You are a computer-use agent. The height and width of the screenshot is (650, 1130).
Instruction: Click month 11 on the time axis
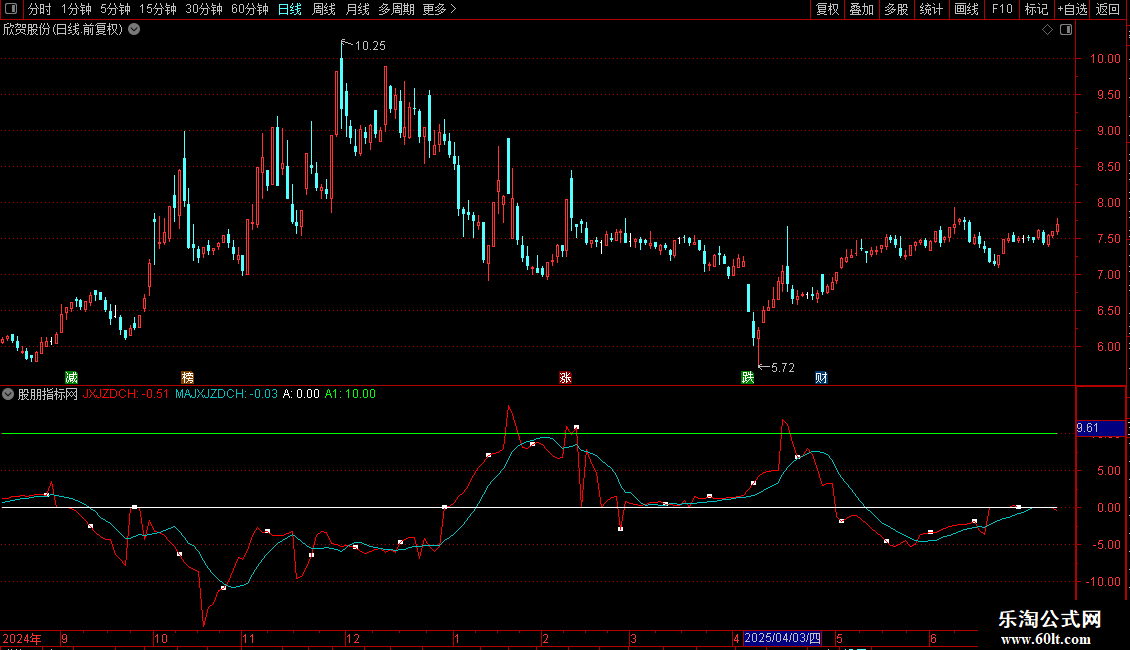pos(248,638)
